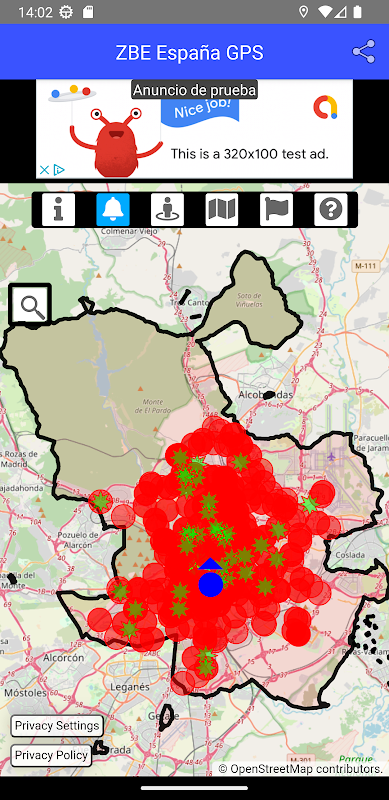Close the test ad with X icon

(44, 170)
